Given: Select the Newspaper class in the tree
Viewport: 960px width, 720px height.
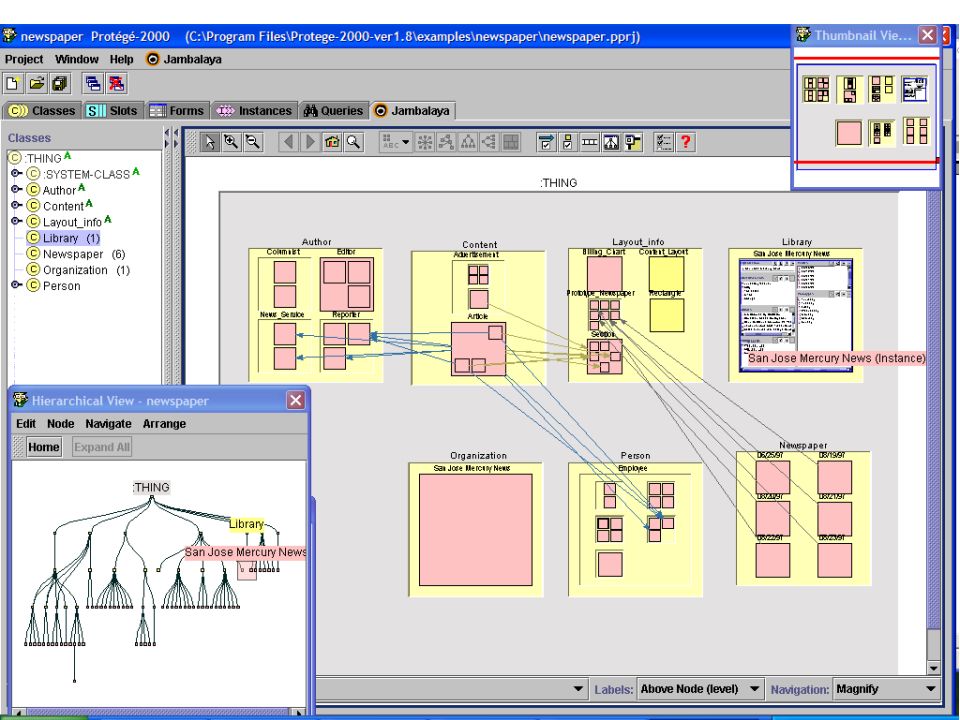Looking at the screenshot, I should [x=76, y=254].
